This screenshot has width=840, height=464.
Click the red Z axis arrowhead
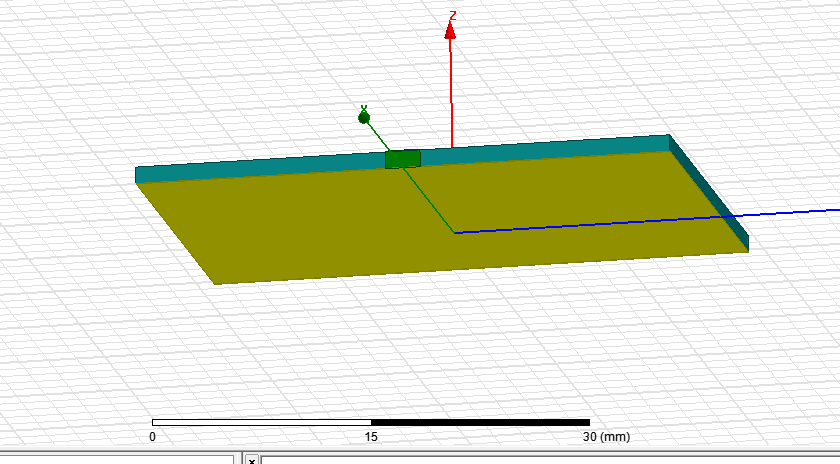451,32
